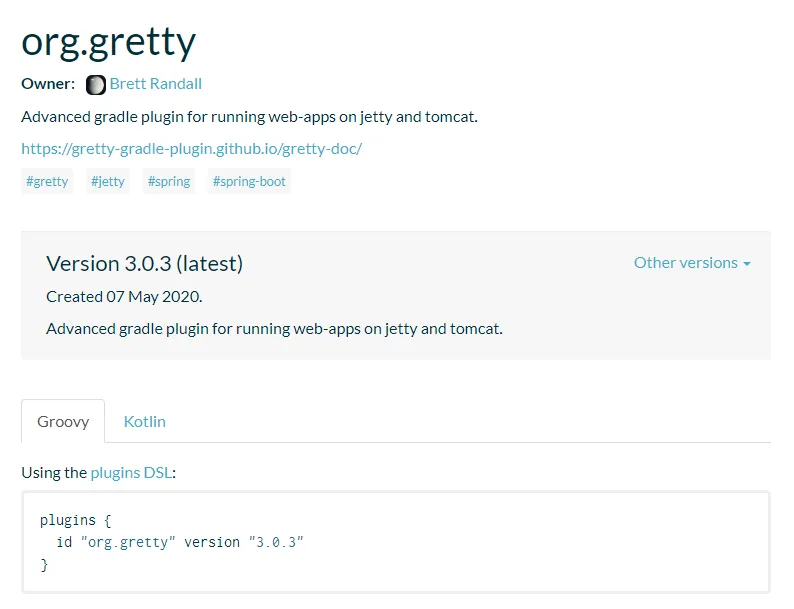The width and height of the screenshot is (794, 609).
Task: Click the Version 3.0.3 (latest) heading
Action: coord(144,264)
